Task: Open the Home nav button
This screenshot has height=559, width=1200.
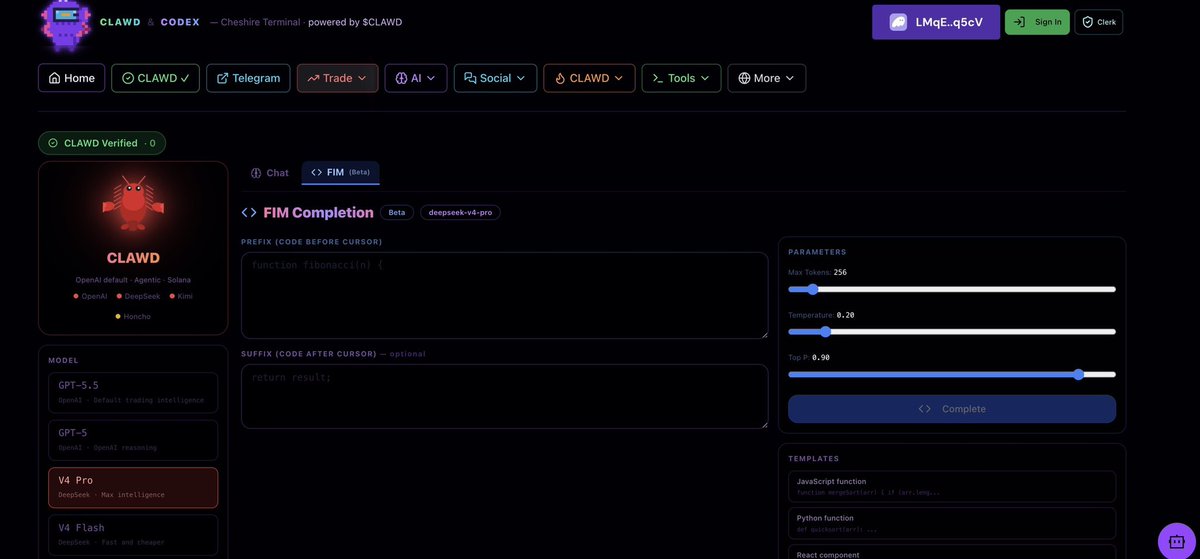Action: pyautogui.click(x=72, y=78)
